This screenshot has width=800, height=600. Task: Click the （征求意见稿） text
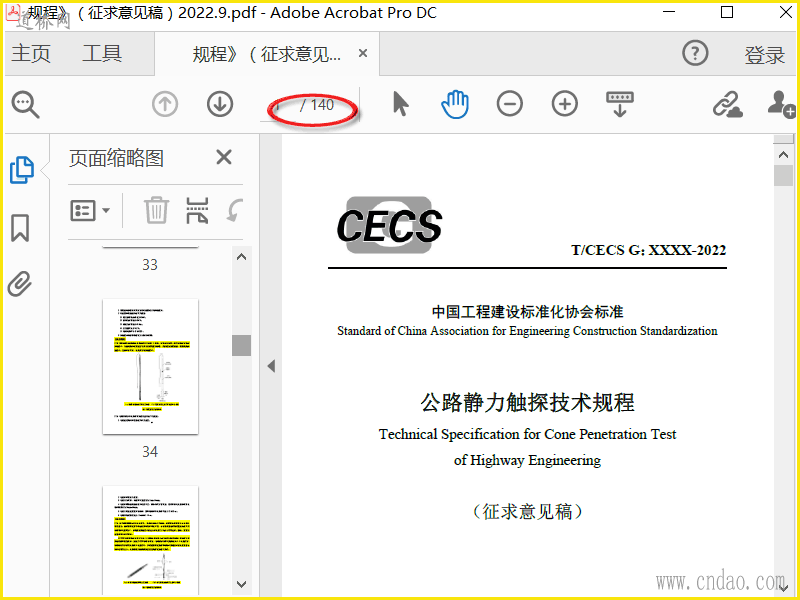click(x=528, y=511)
